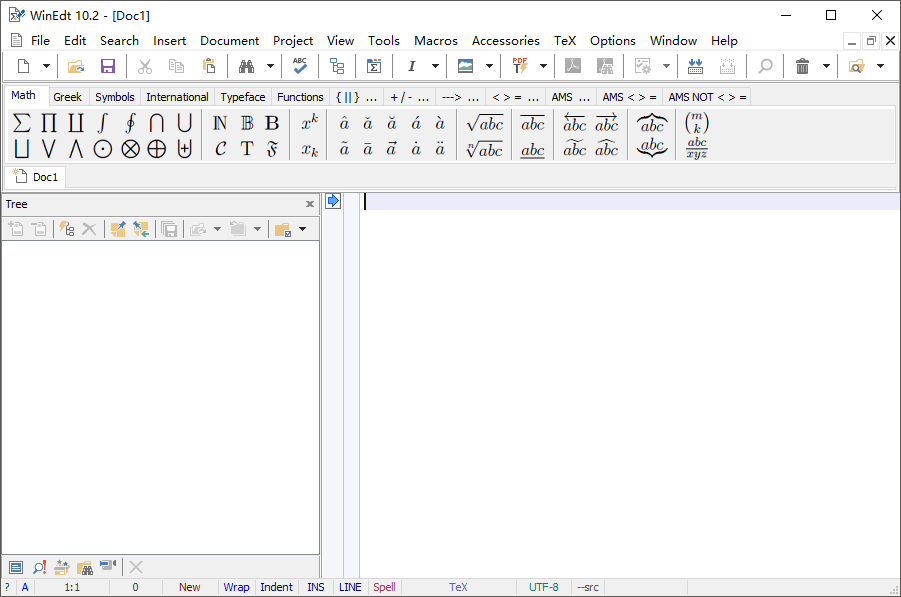Insert the blackboard bold N symbol
901x597 pixels.
(x=221, y=123)
